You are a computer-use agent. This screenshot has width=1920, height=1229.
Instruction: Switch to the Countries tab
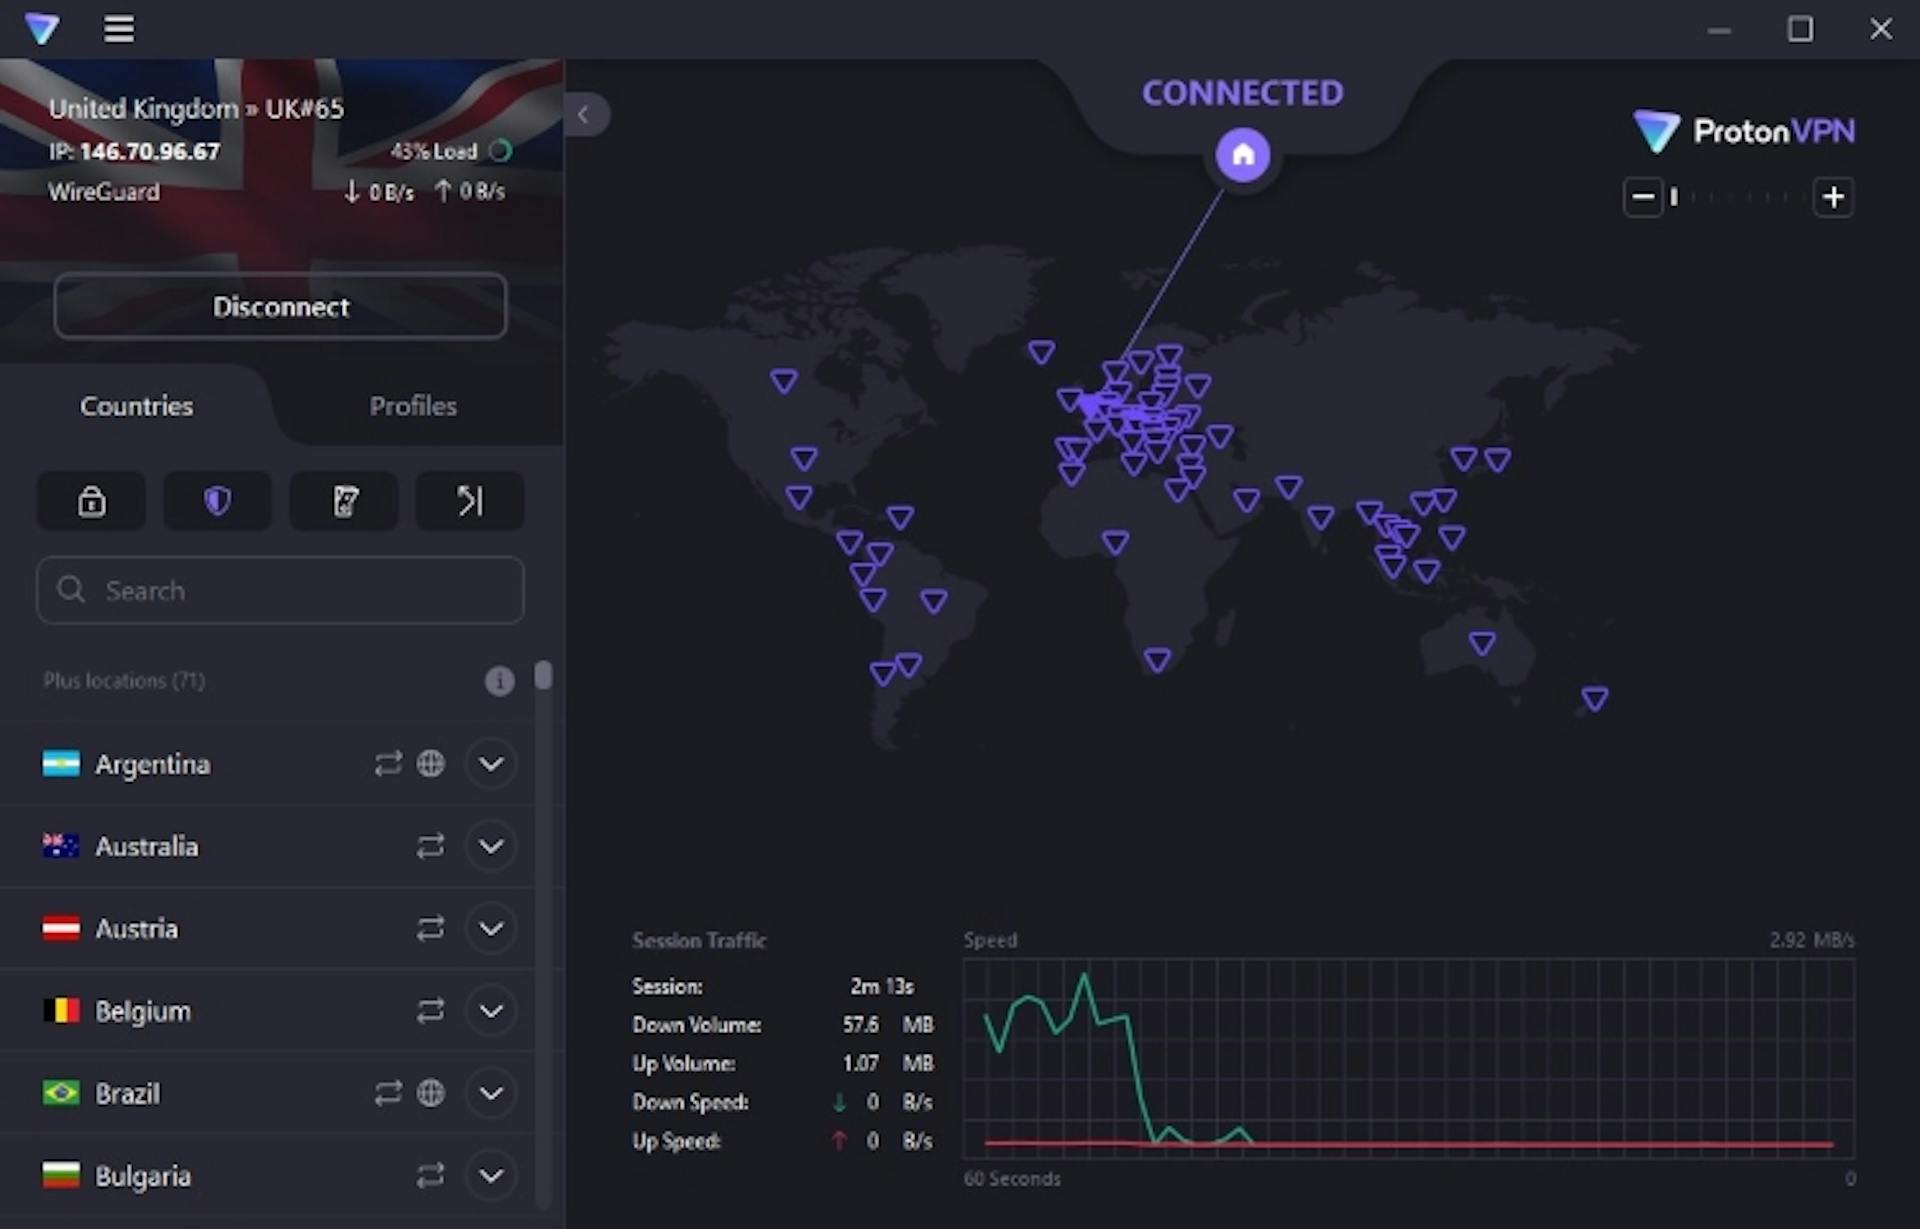tap(137, 405)
